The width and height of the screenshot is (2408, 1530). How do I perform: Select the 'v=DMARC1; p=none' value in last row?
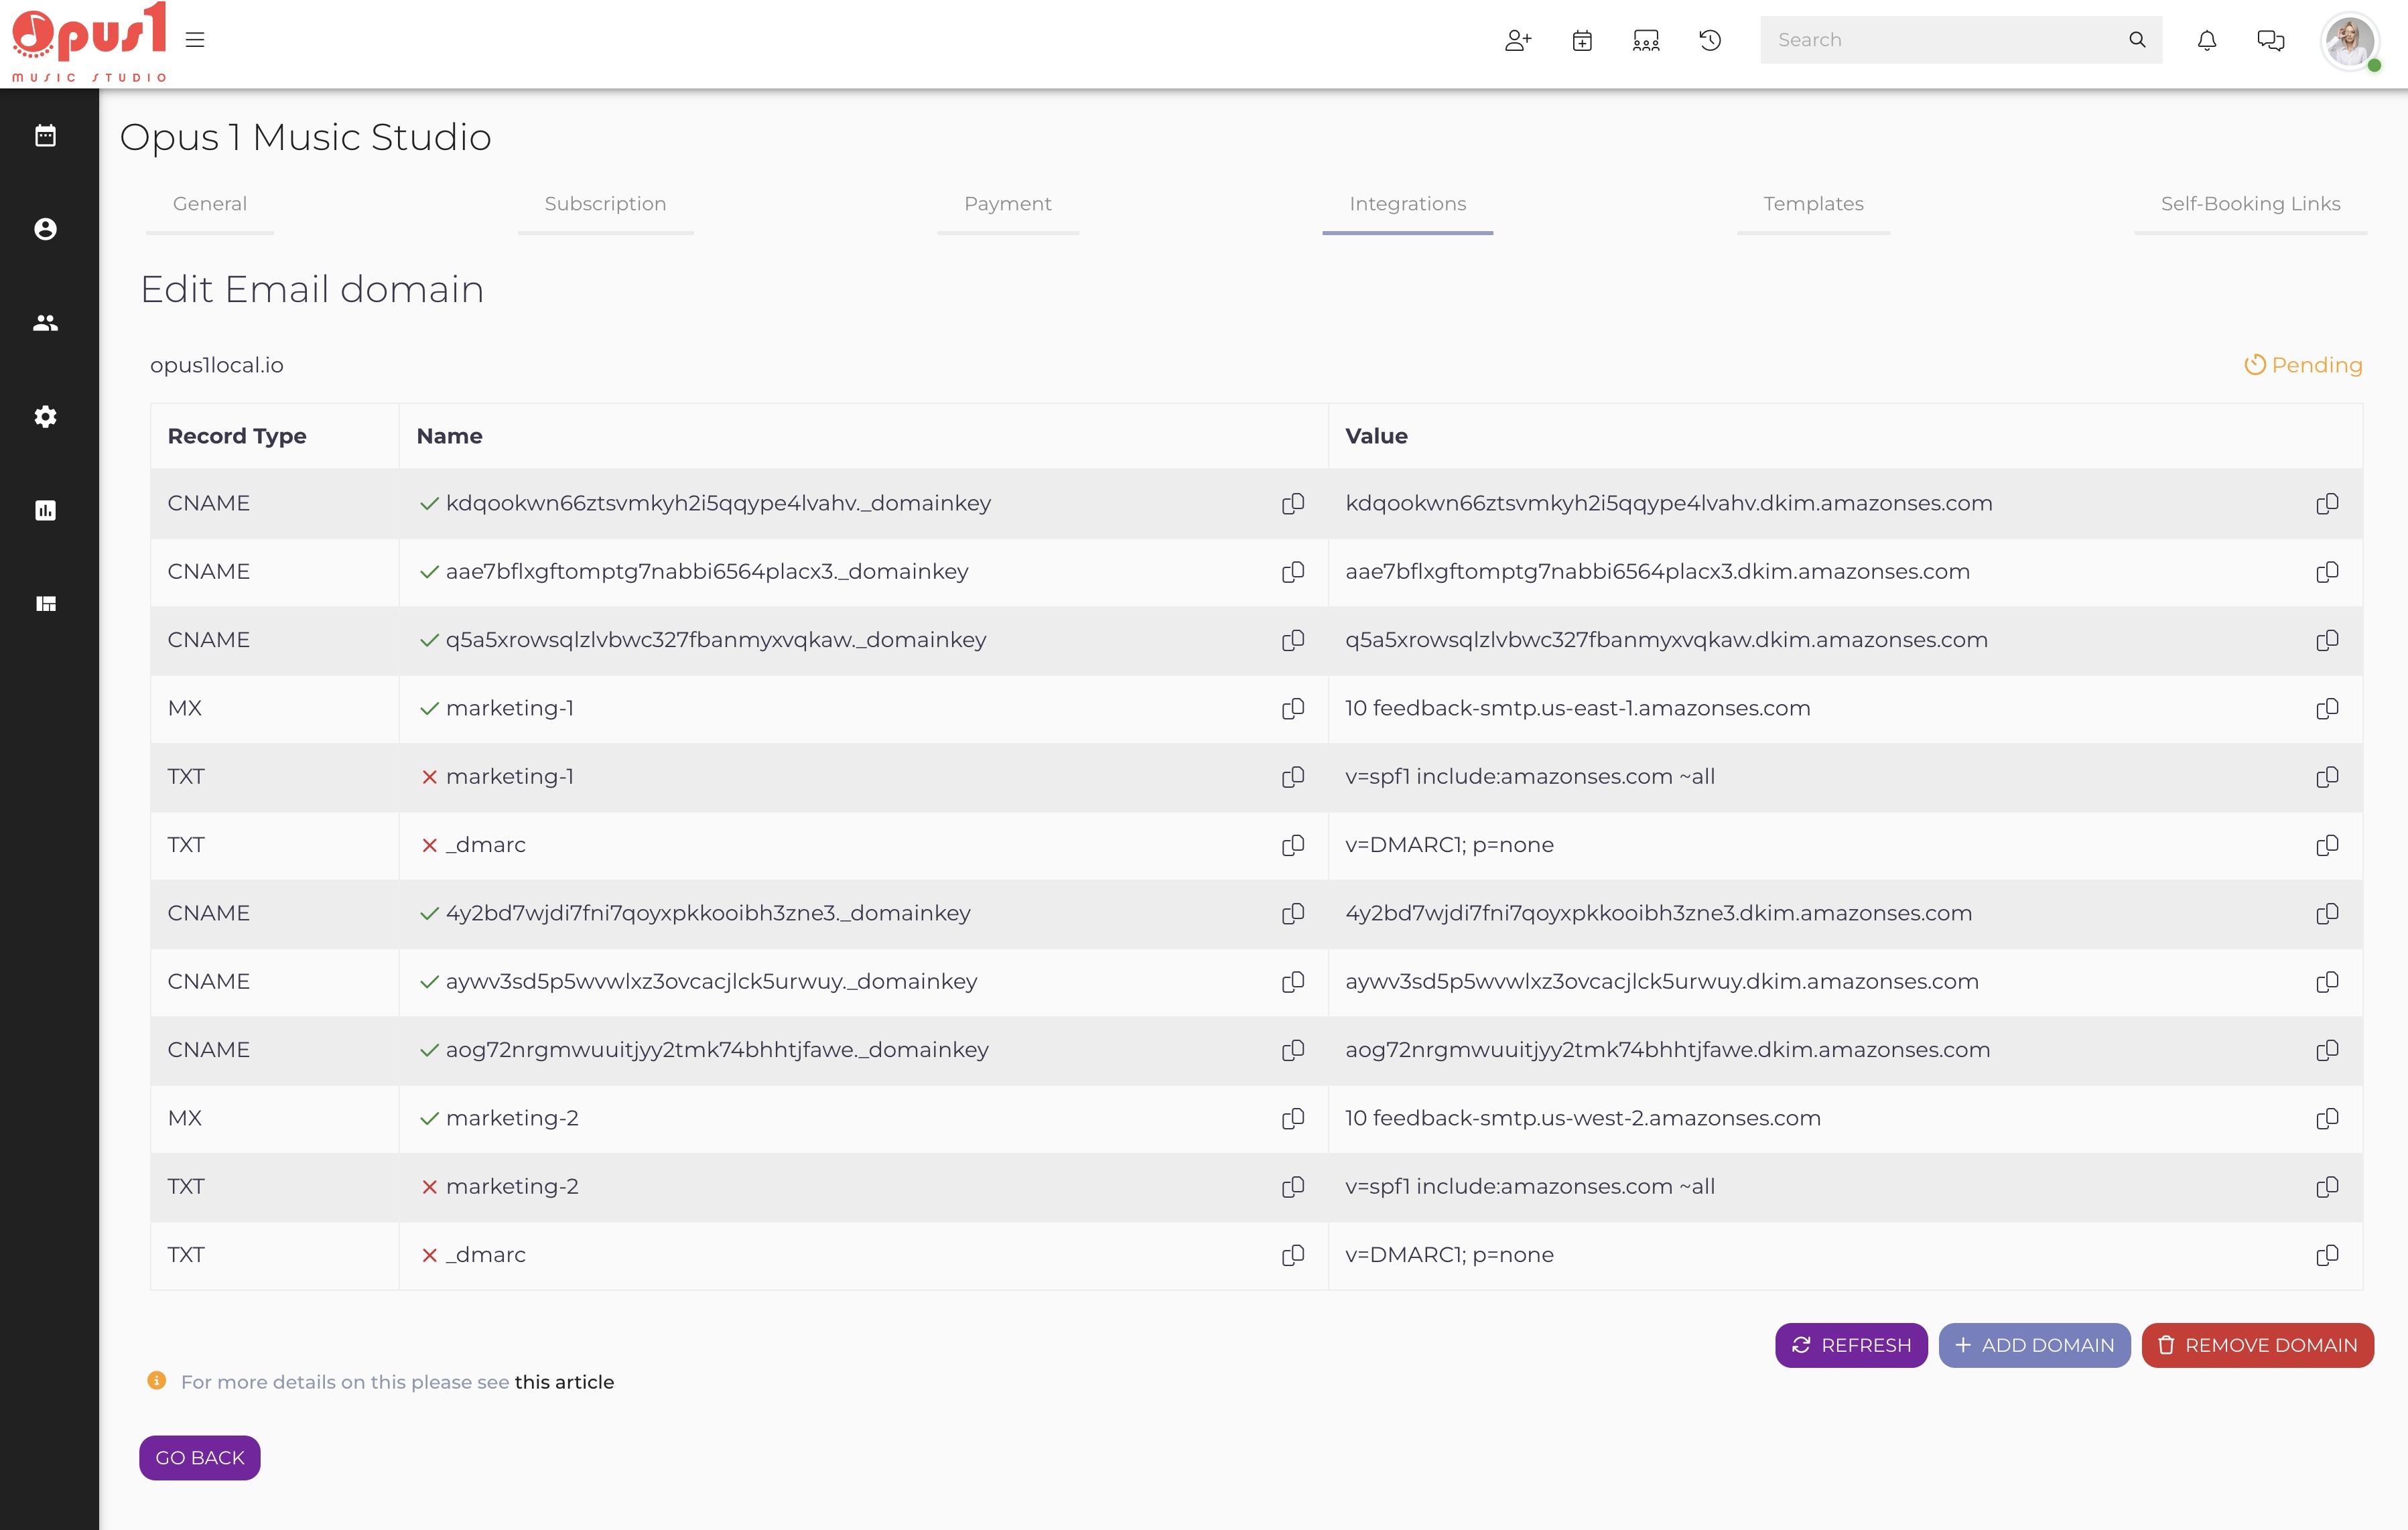tap(1449, 1255)
